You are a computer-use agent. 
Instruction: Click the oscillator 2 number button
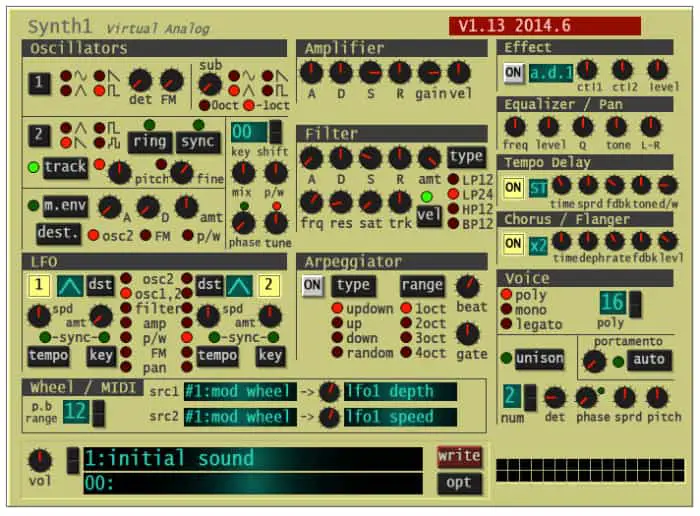(x=39, y=135)
